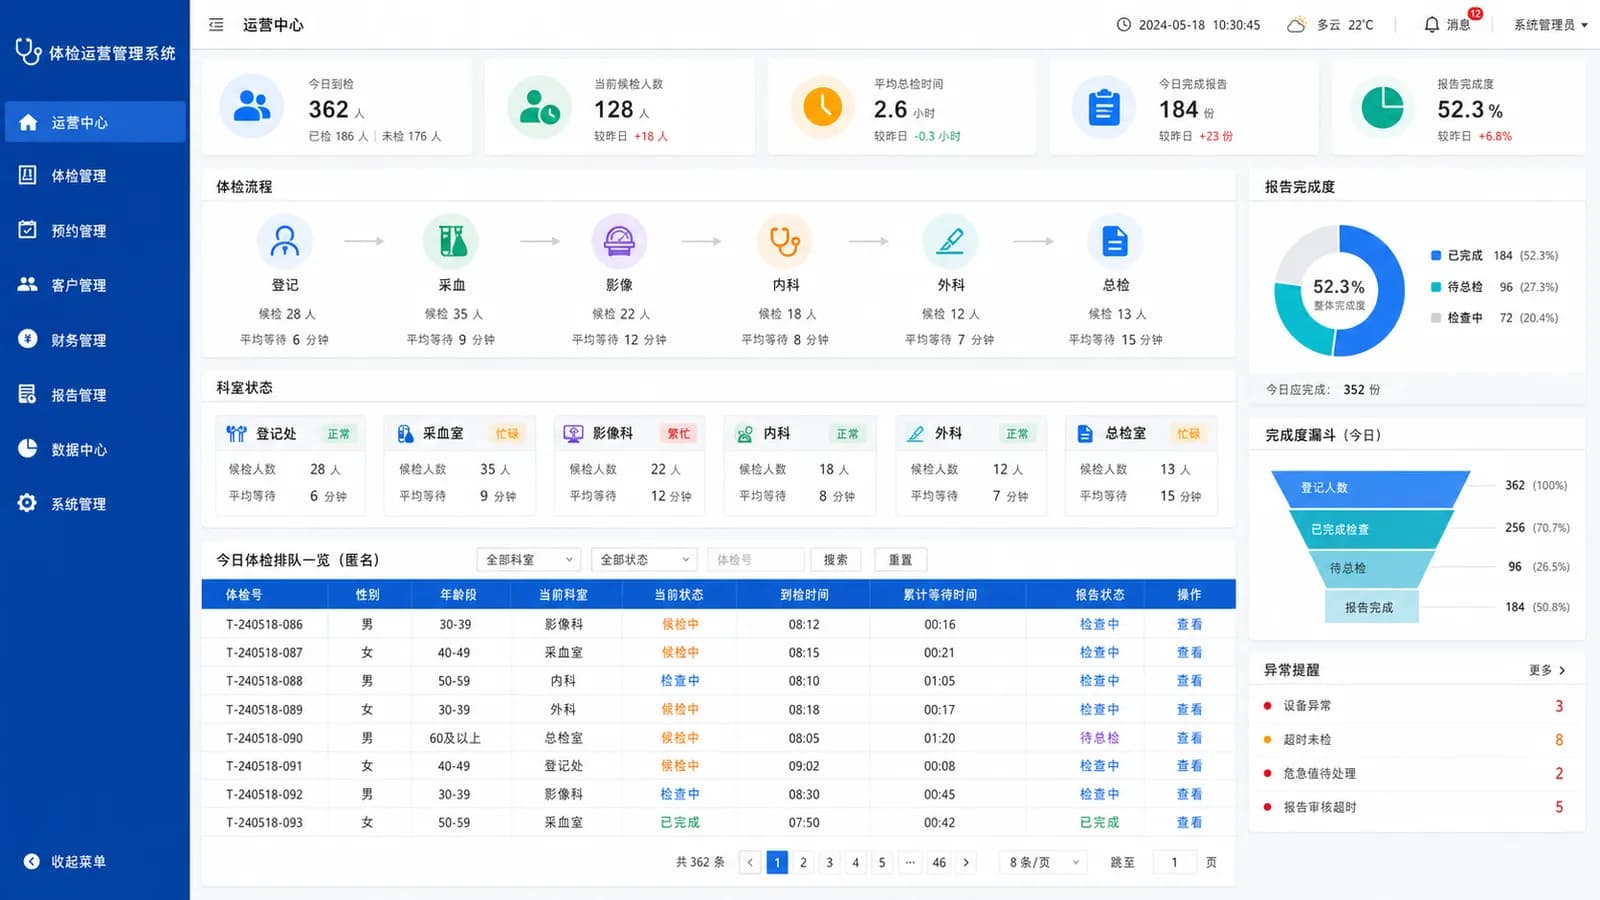1600x900 pixels.
Task: Jump to last page 46
Action: 939,862
